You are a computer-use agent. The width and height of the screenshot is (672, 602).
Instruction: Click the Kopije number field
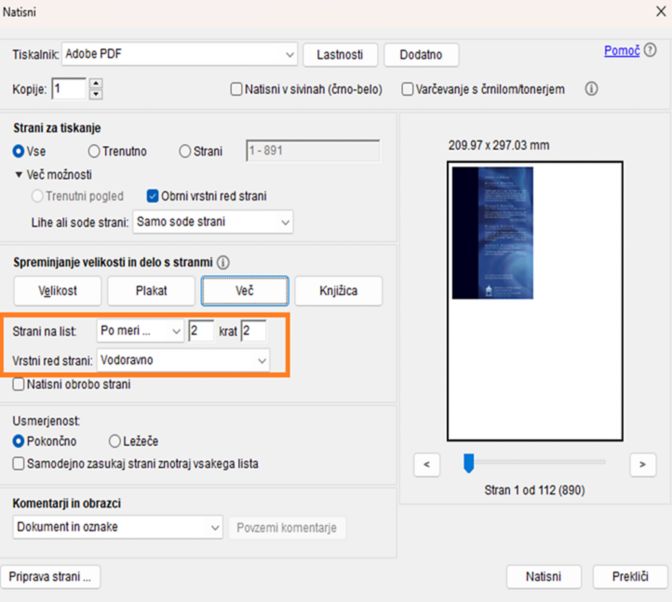click(x=69, y=89)
